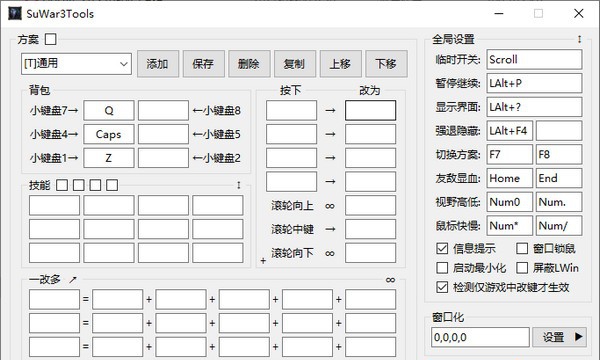Click the 切换方案 field showing F8

pyautogui.click(x=559, y=155)
